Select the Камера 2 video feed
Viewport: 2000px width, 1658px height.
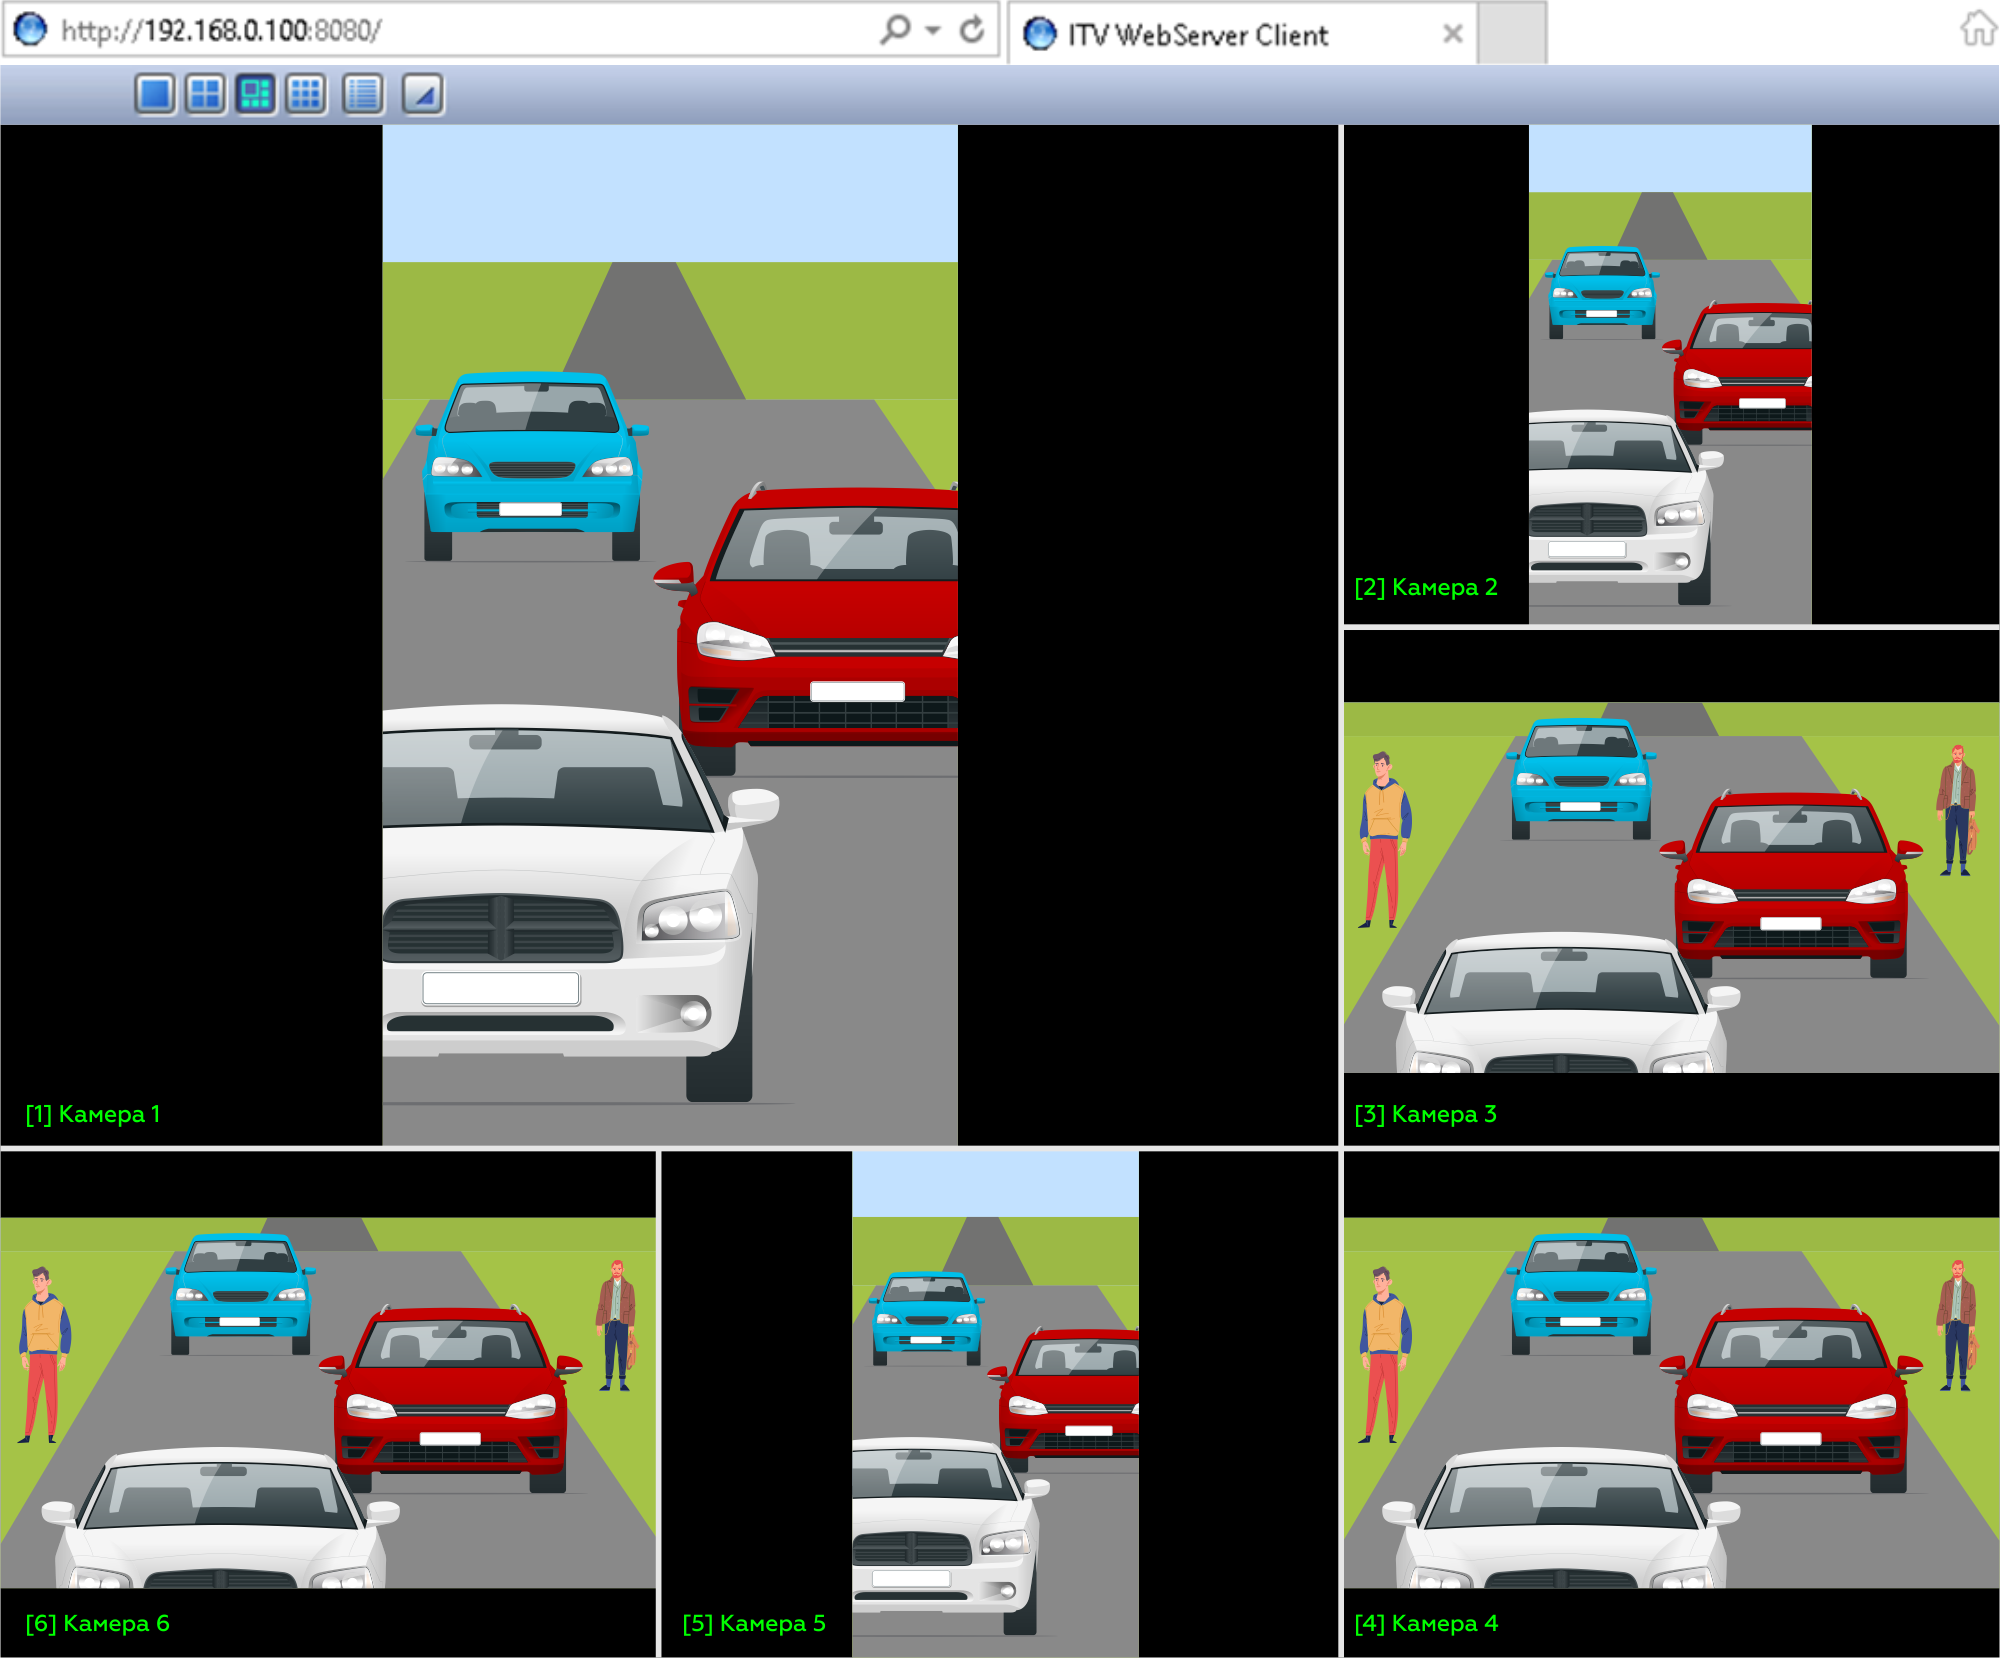point(1671,375)
